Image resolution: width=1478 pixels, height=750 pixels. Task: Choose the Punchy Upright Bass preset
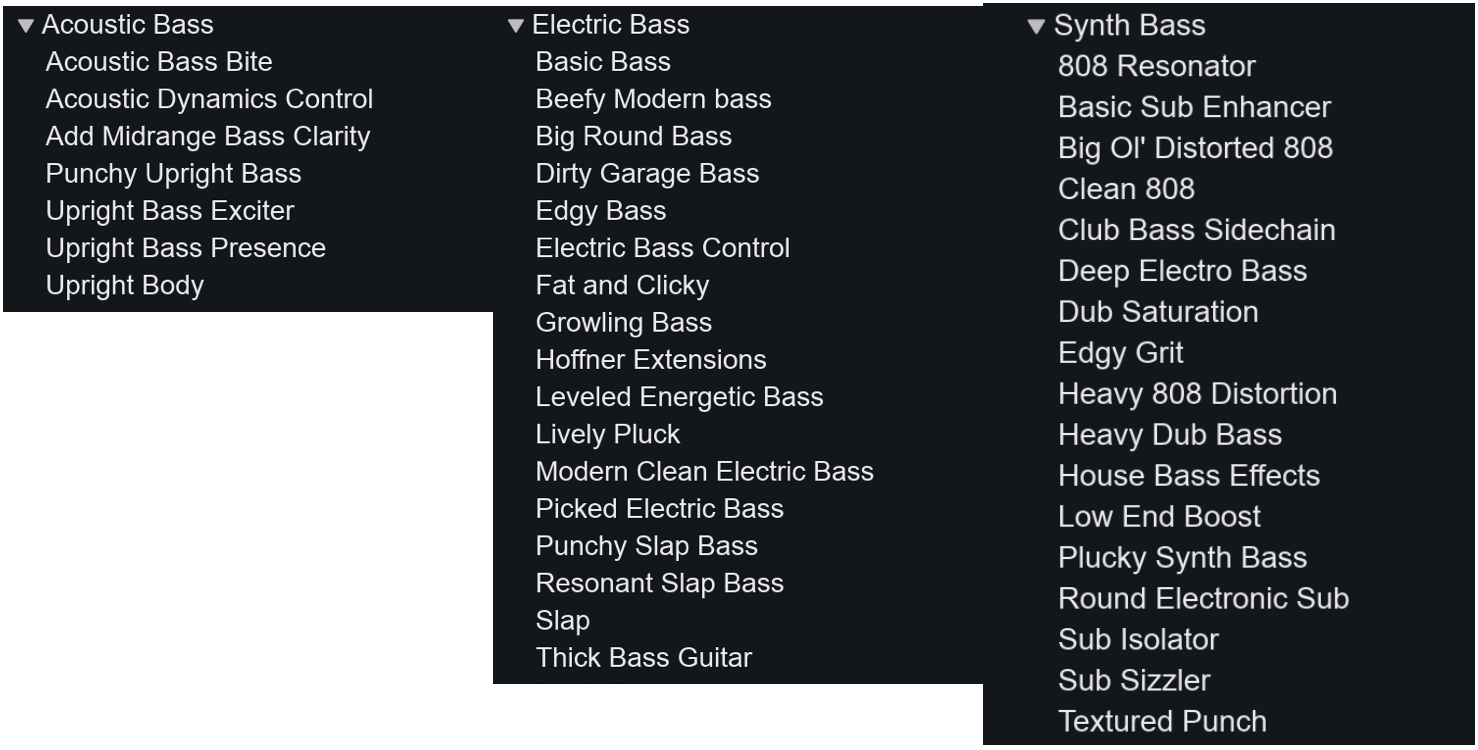point(173,174)
